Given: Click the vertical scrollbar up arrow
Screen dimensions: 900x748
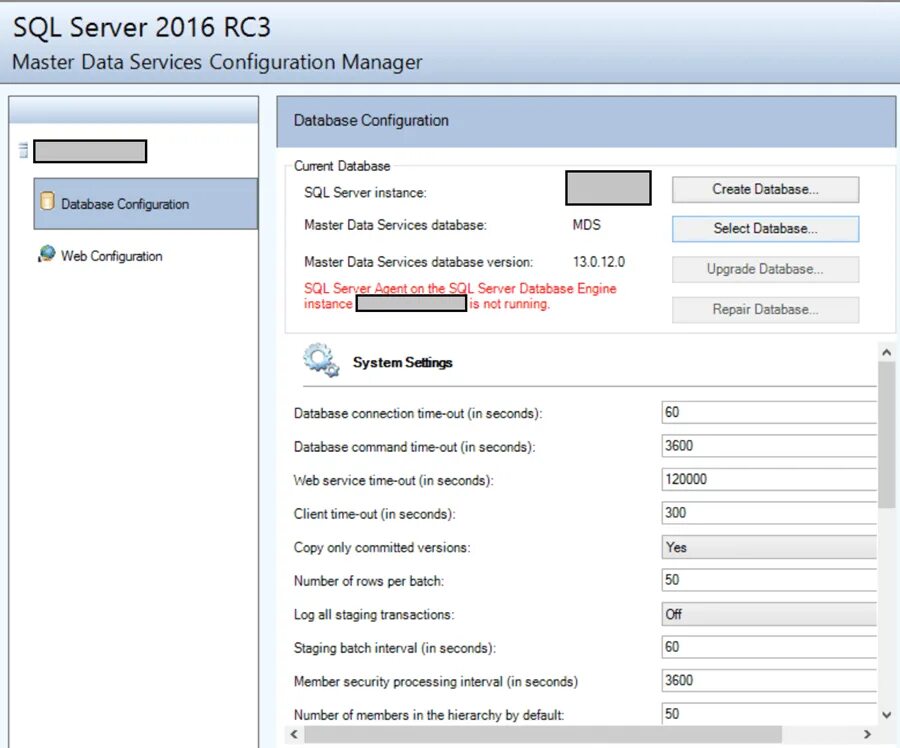Looking at the screenshot, I should tap(887, 352).
